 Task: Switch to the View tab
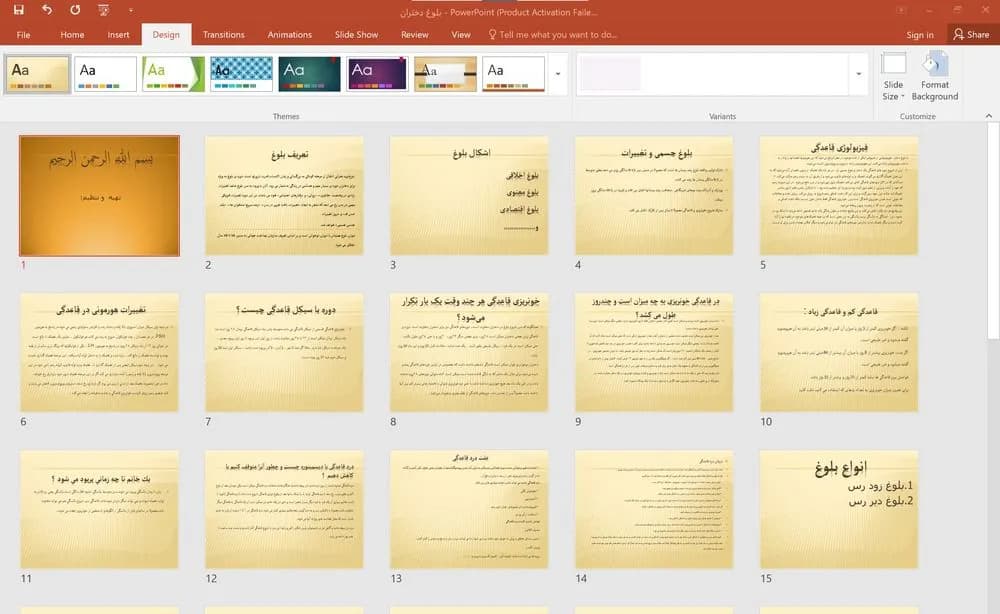460,34
